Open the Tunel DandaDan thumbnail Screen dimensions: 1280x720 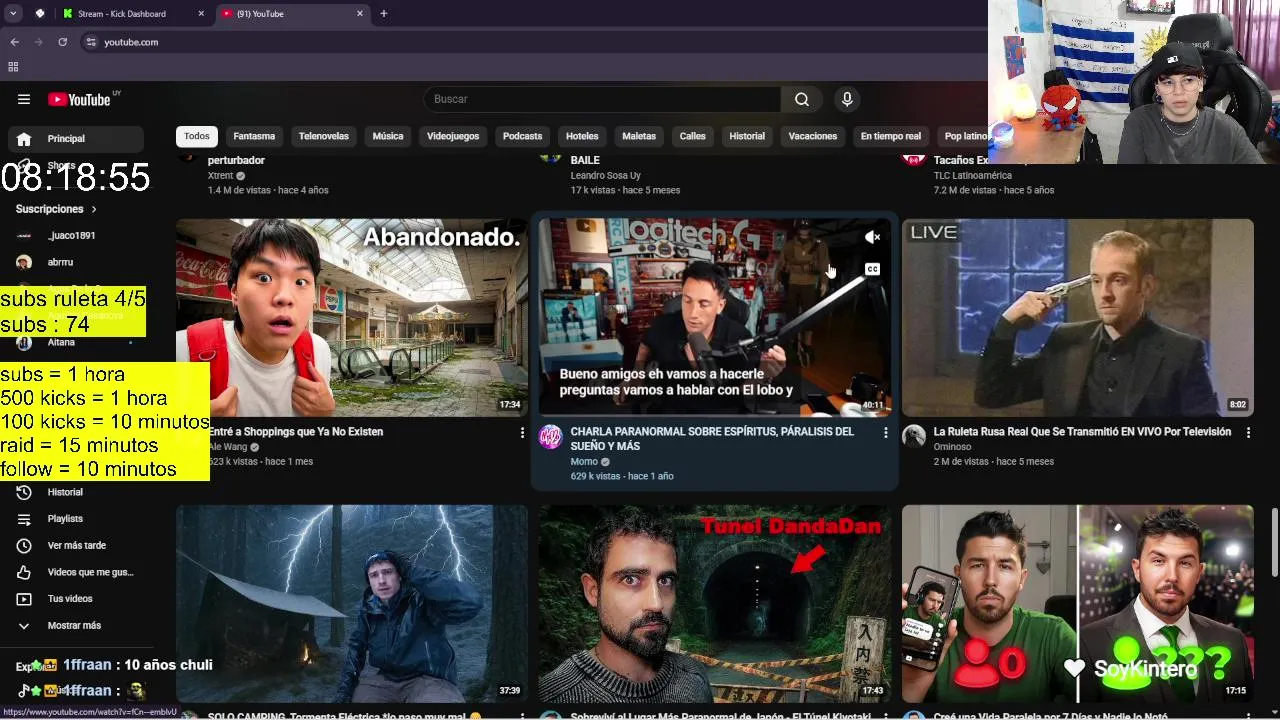pyautogui.click(x=715, y=603)
